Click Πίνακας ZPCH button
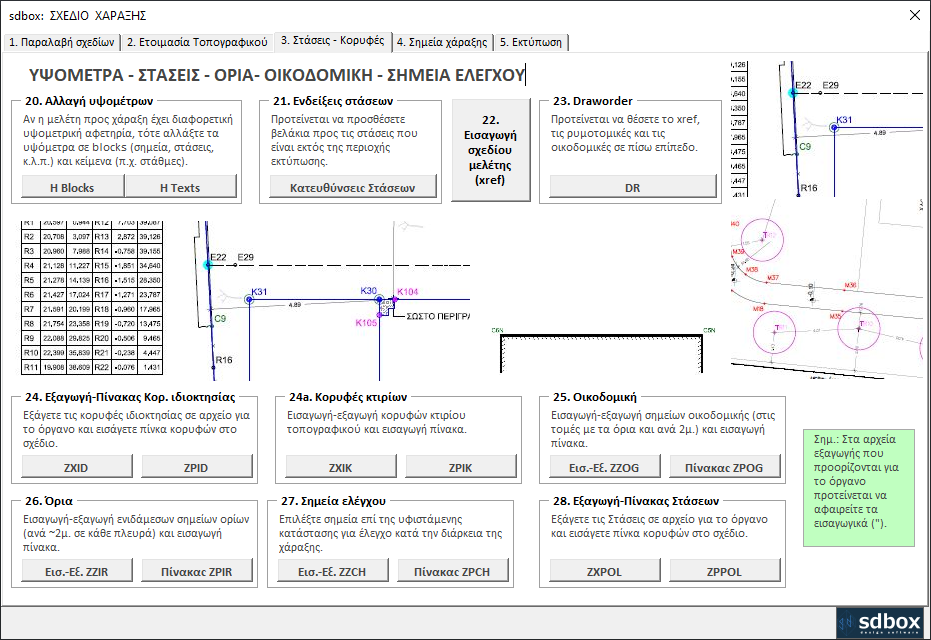Image resolution: width=931 pixels, height=640 pixels. [x=452, y=572]
